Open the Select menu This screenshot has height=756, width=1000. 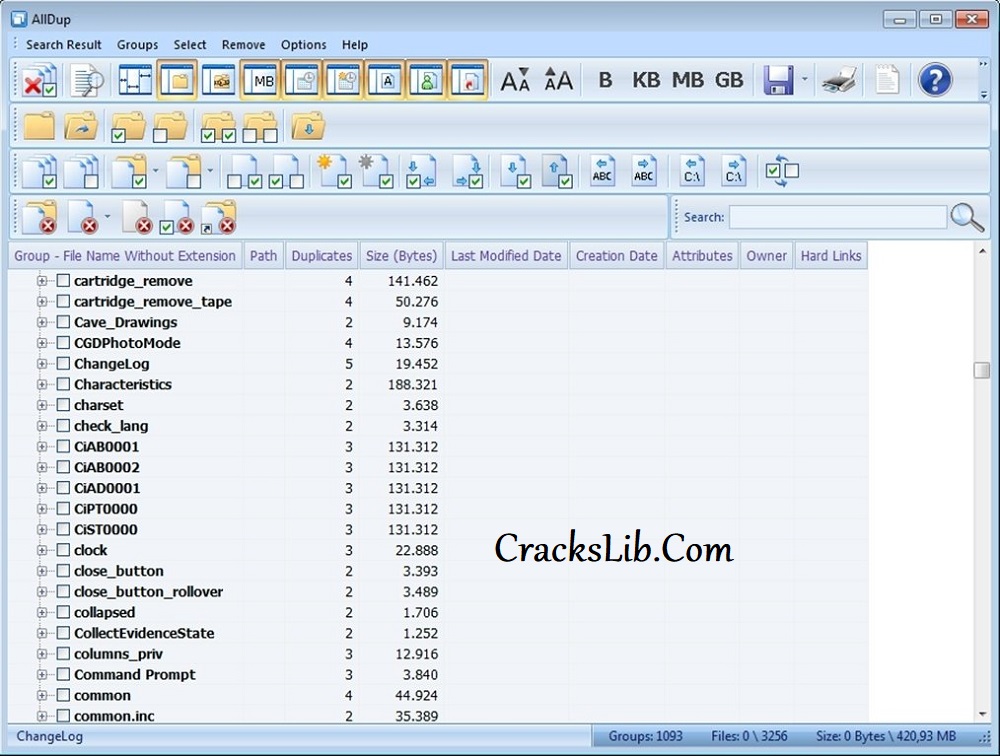tap(189, 45)
